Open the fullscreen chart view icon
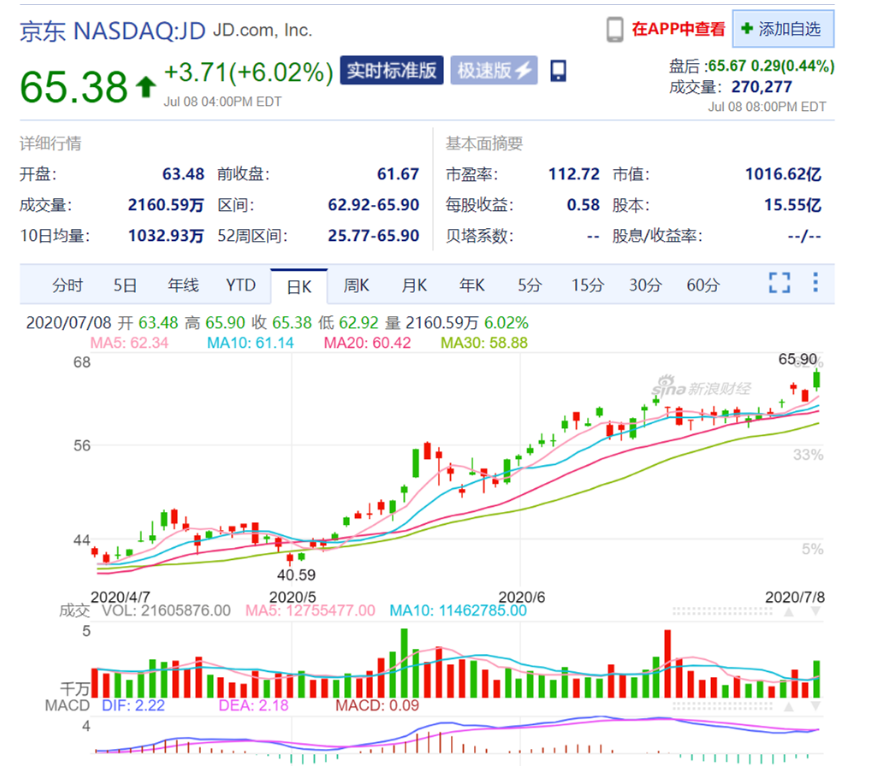The width and height of the screenshot is (870, 783). point(779,282)
